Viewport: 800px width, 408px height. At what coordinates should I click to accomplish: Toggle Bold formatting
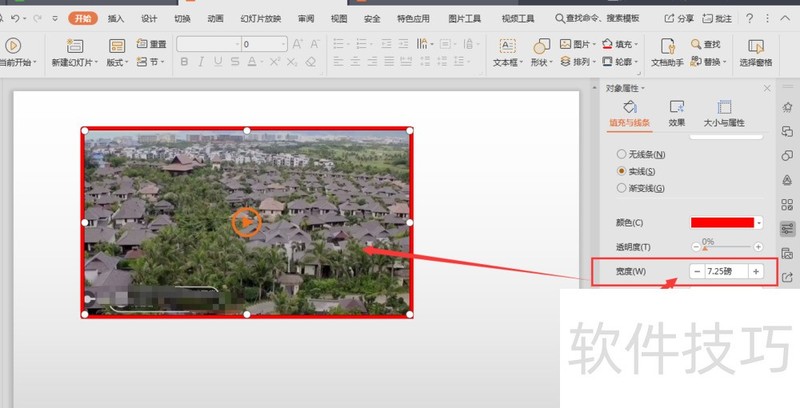click(x=184, y=62)
